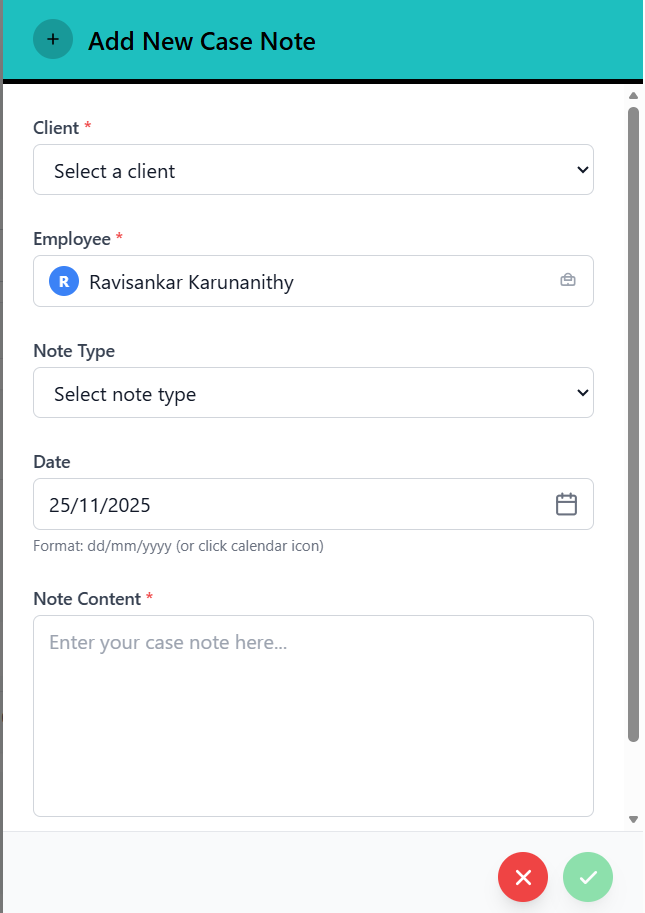Save note with green checkmark button
This screenshot has height=913, width=645.
(588, 877)
